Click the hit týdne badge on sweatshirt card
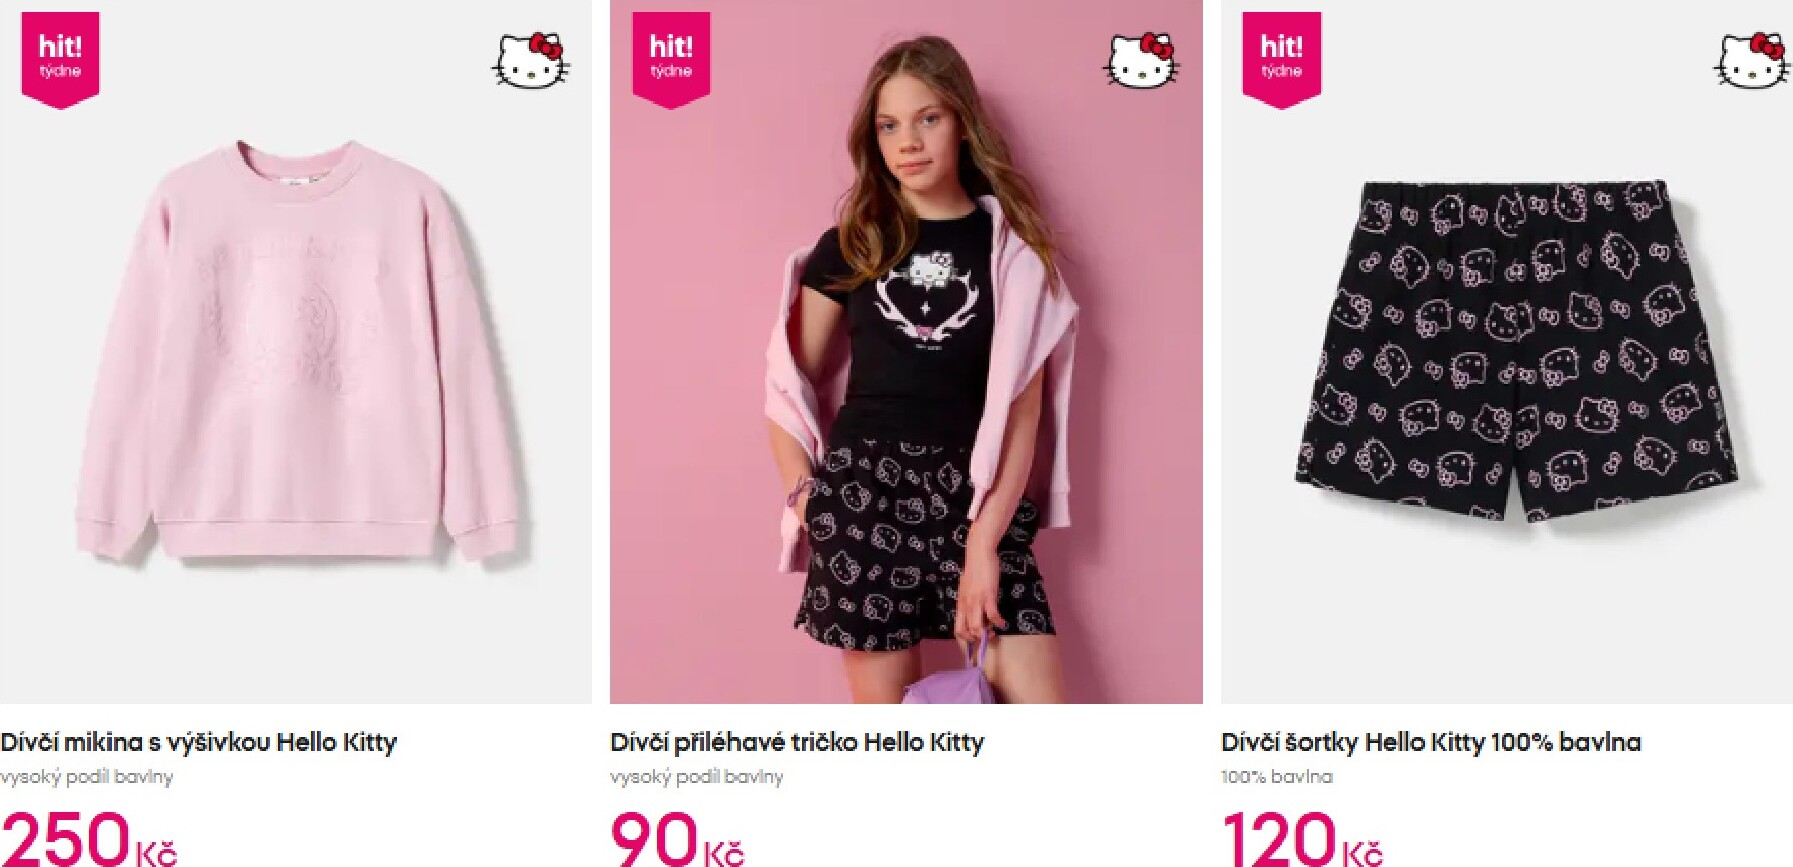Screen dimensions: 1793x867 tap(60, 60)
